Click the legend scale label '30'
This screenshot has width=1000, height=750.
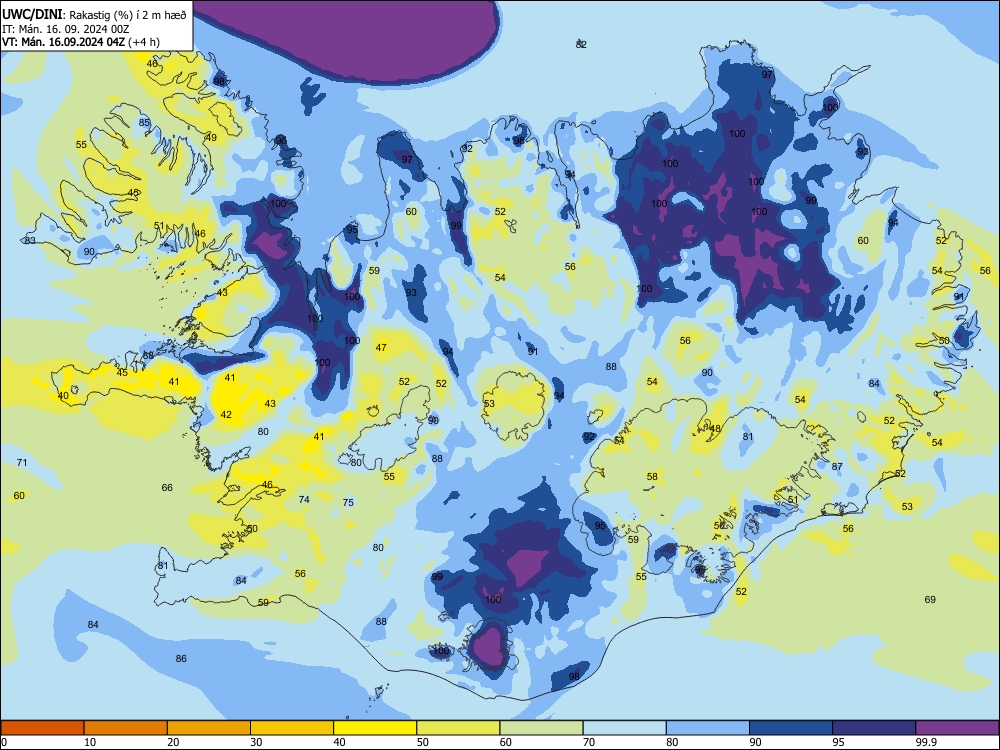(256, 742)
